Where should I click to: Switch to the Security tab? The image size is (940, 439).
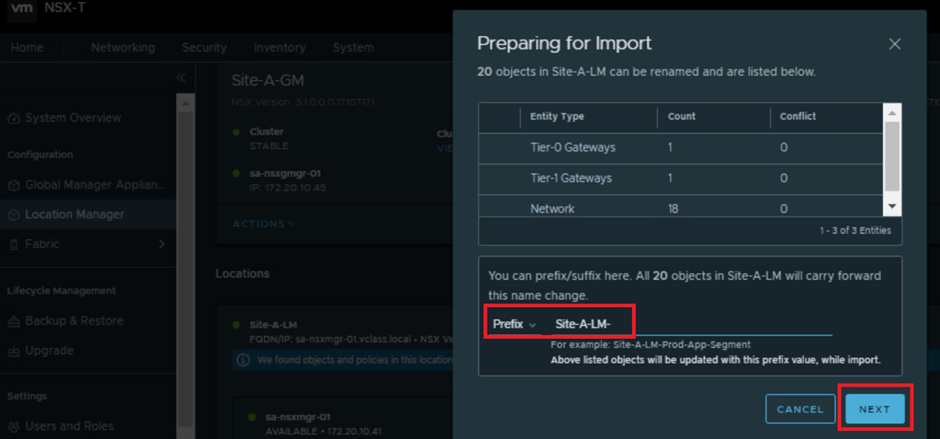pos(204,47)
